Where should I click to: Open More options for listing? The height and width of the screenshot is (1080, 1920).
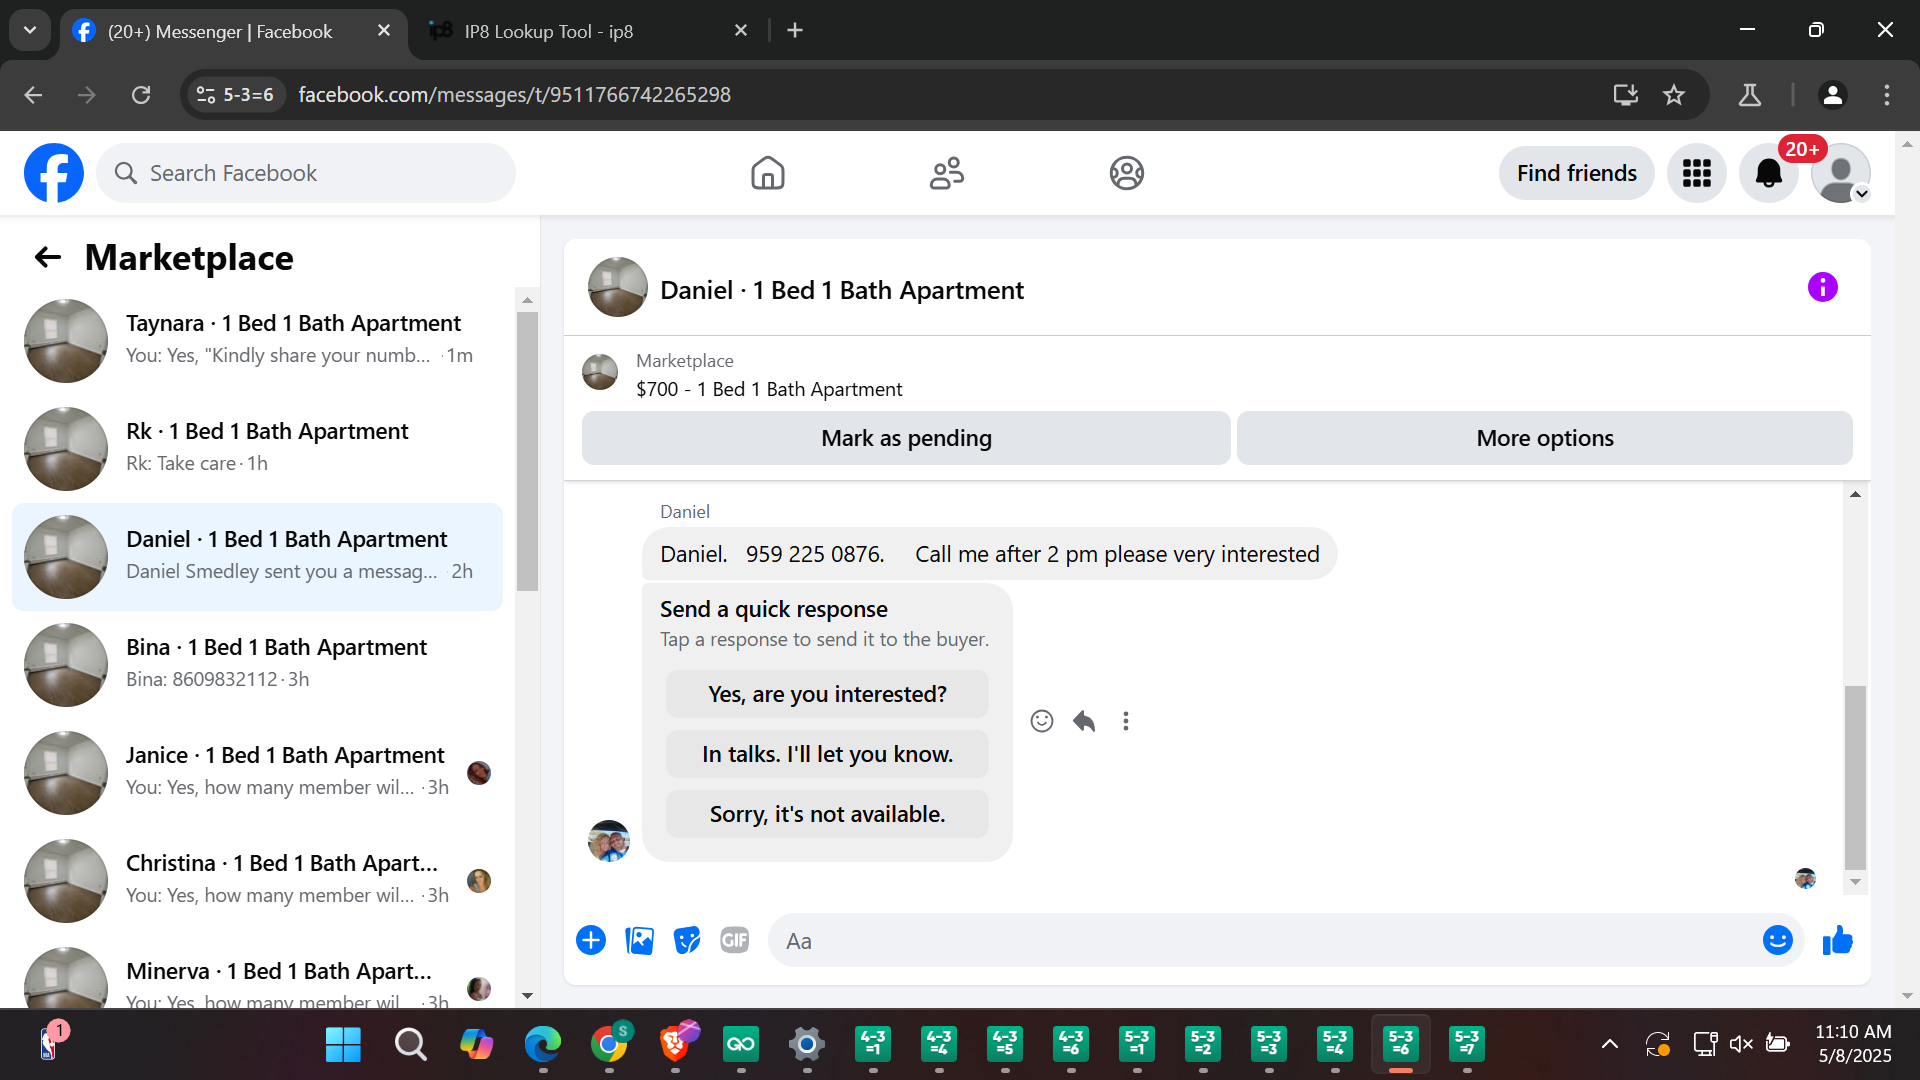(x=1545, y=438)
